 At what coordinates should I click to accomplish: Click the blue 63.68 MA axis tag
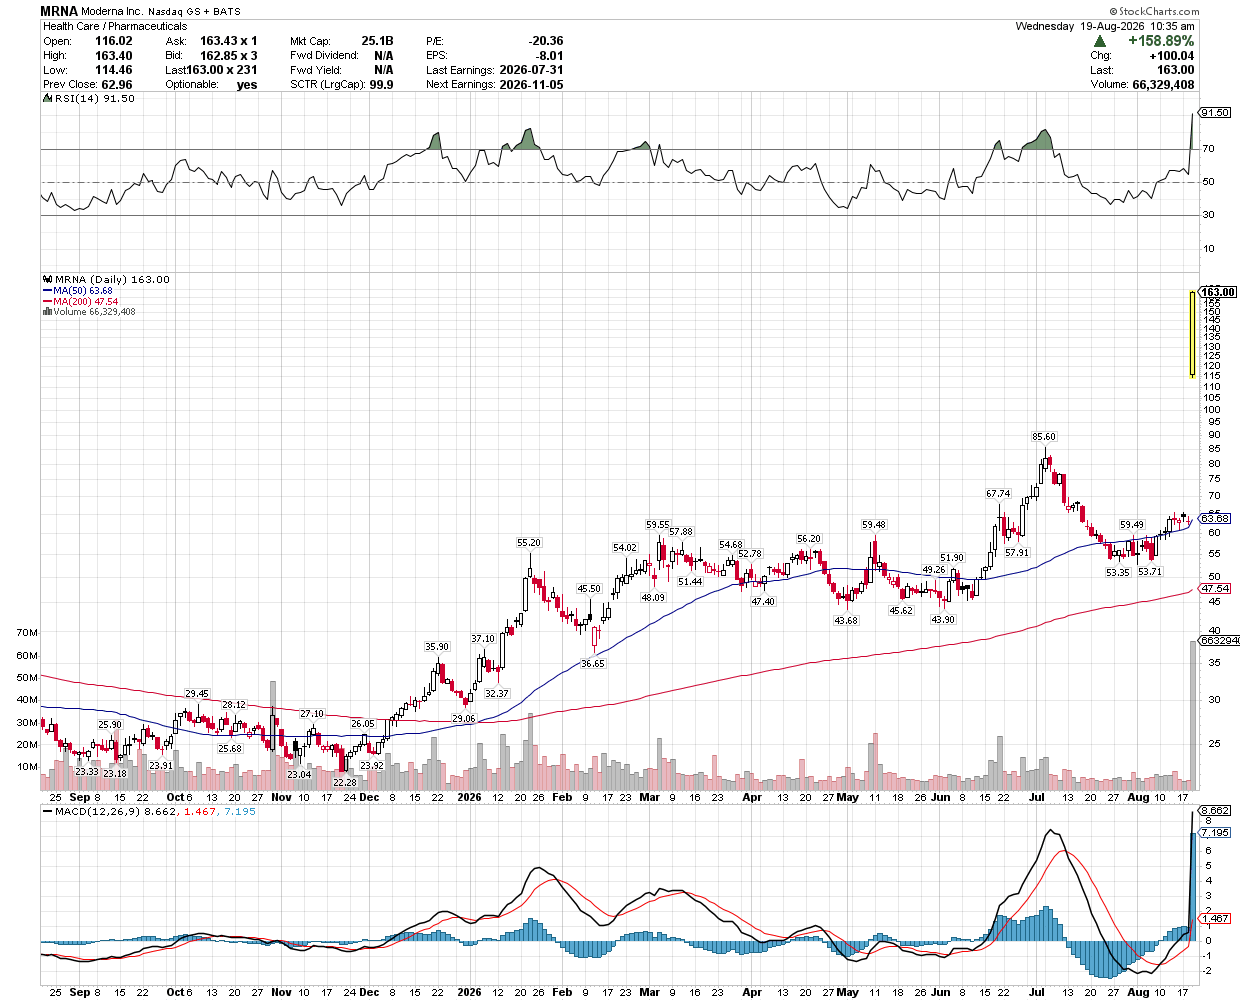tap(1215, 519)
